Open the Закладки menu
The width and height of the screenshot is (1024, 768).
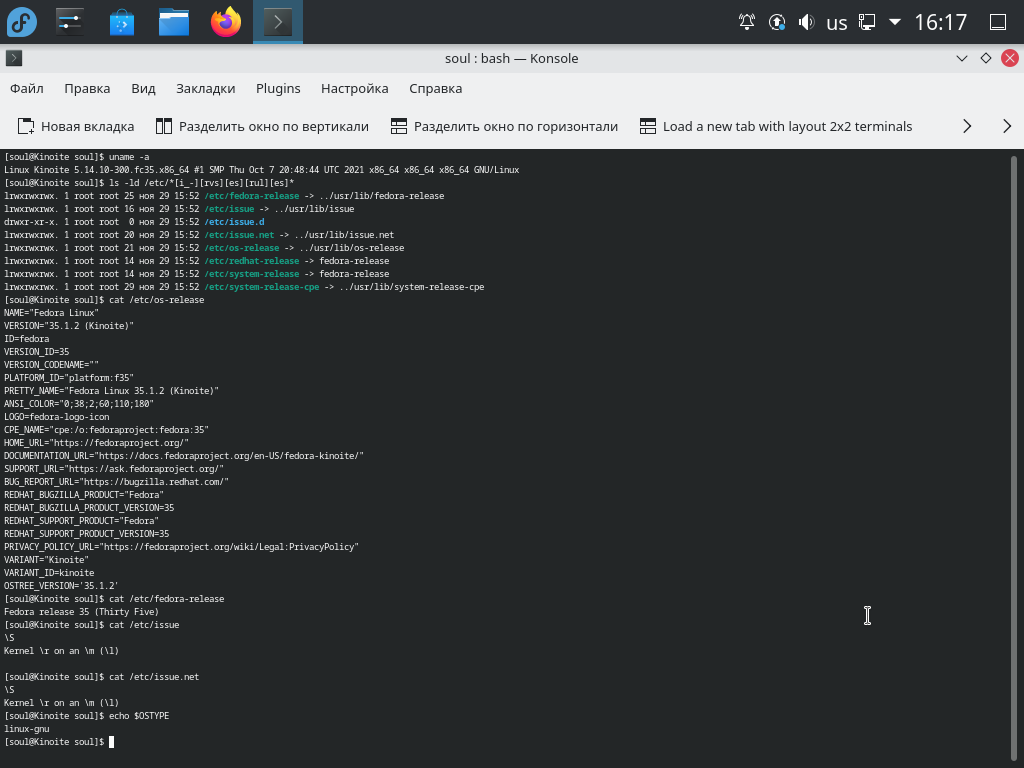click(x=206, y=88)
